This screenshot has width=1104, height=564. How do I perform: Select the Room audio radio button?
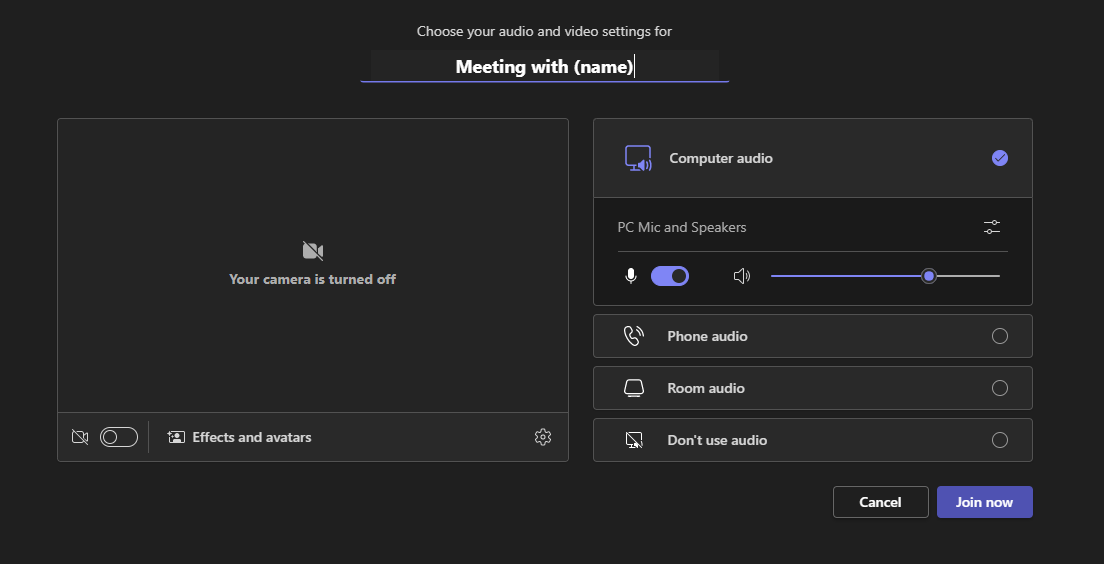(1000, 388)
